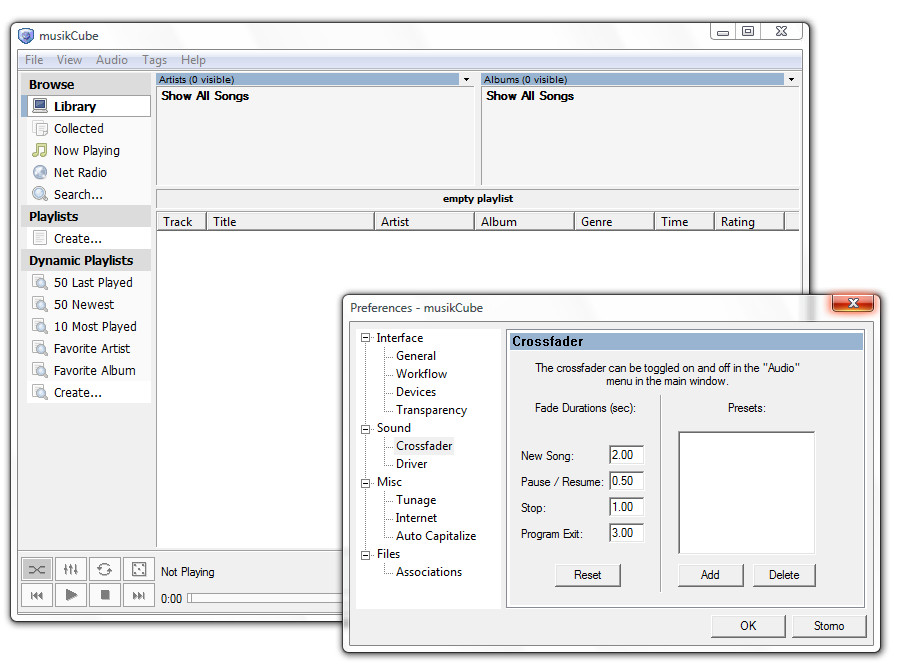Click the Now Playing music note icon
Viewport: 897px width, 669px height.
(x=40, y=150)
